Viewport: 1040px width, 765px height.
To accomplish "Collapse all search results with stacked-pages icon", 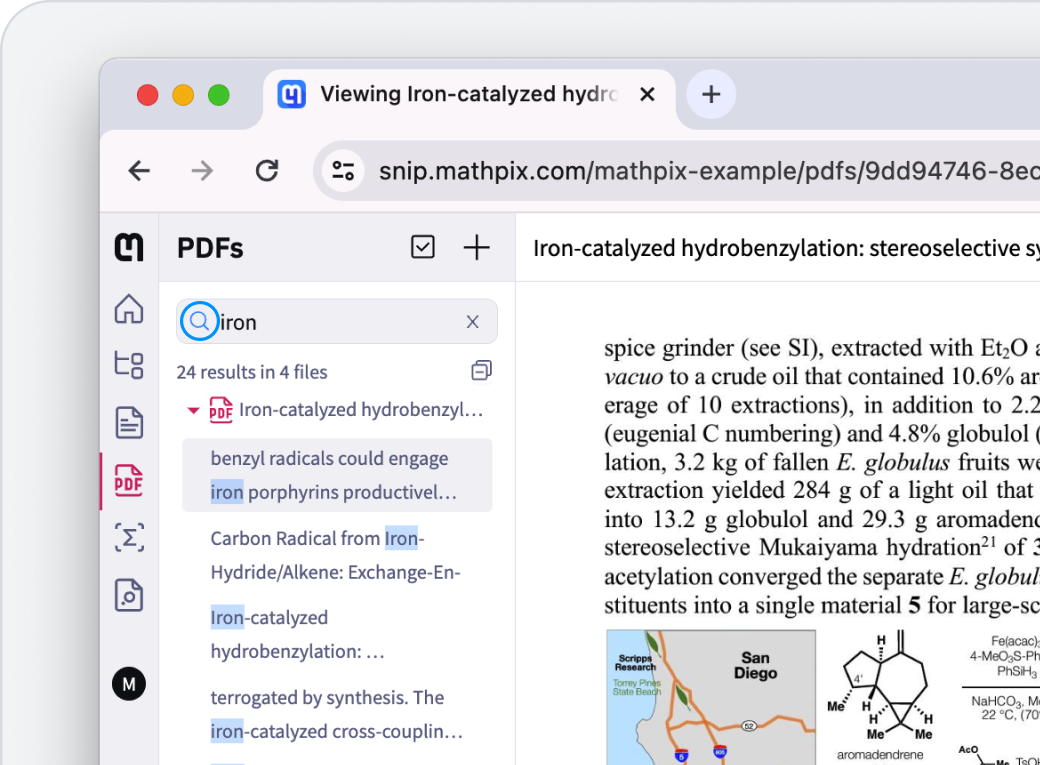I will click(481, 370).
